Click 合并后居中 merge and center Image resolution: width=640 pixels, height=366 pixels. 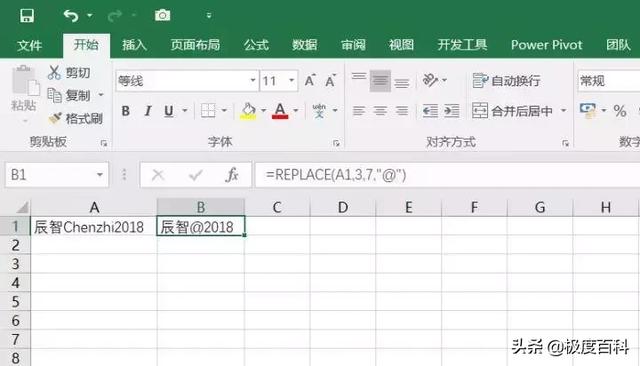[512, 111]
